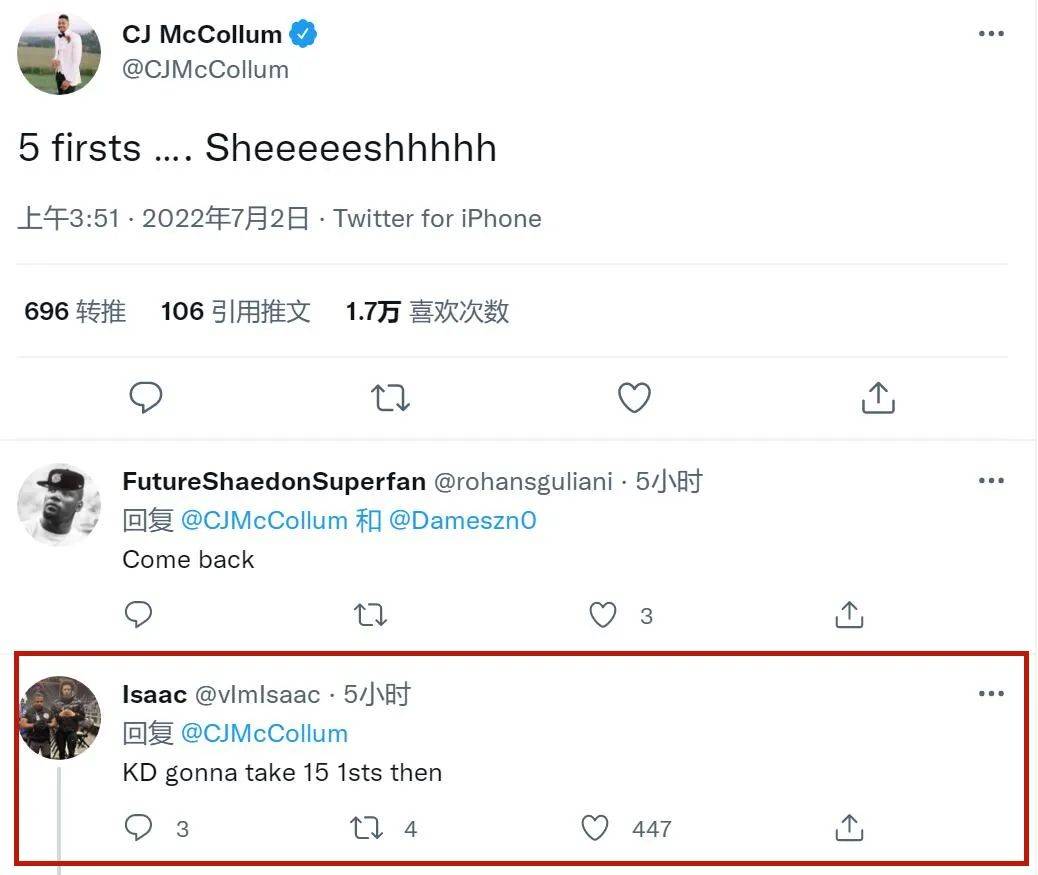Screen dimensions: 1038x875
Task: Reply to FutureShaedonSuperfan's comment
Action: [138, 615]
